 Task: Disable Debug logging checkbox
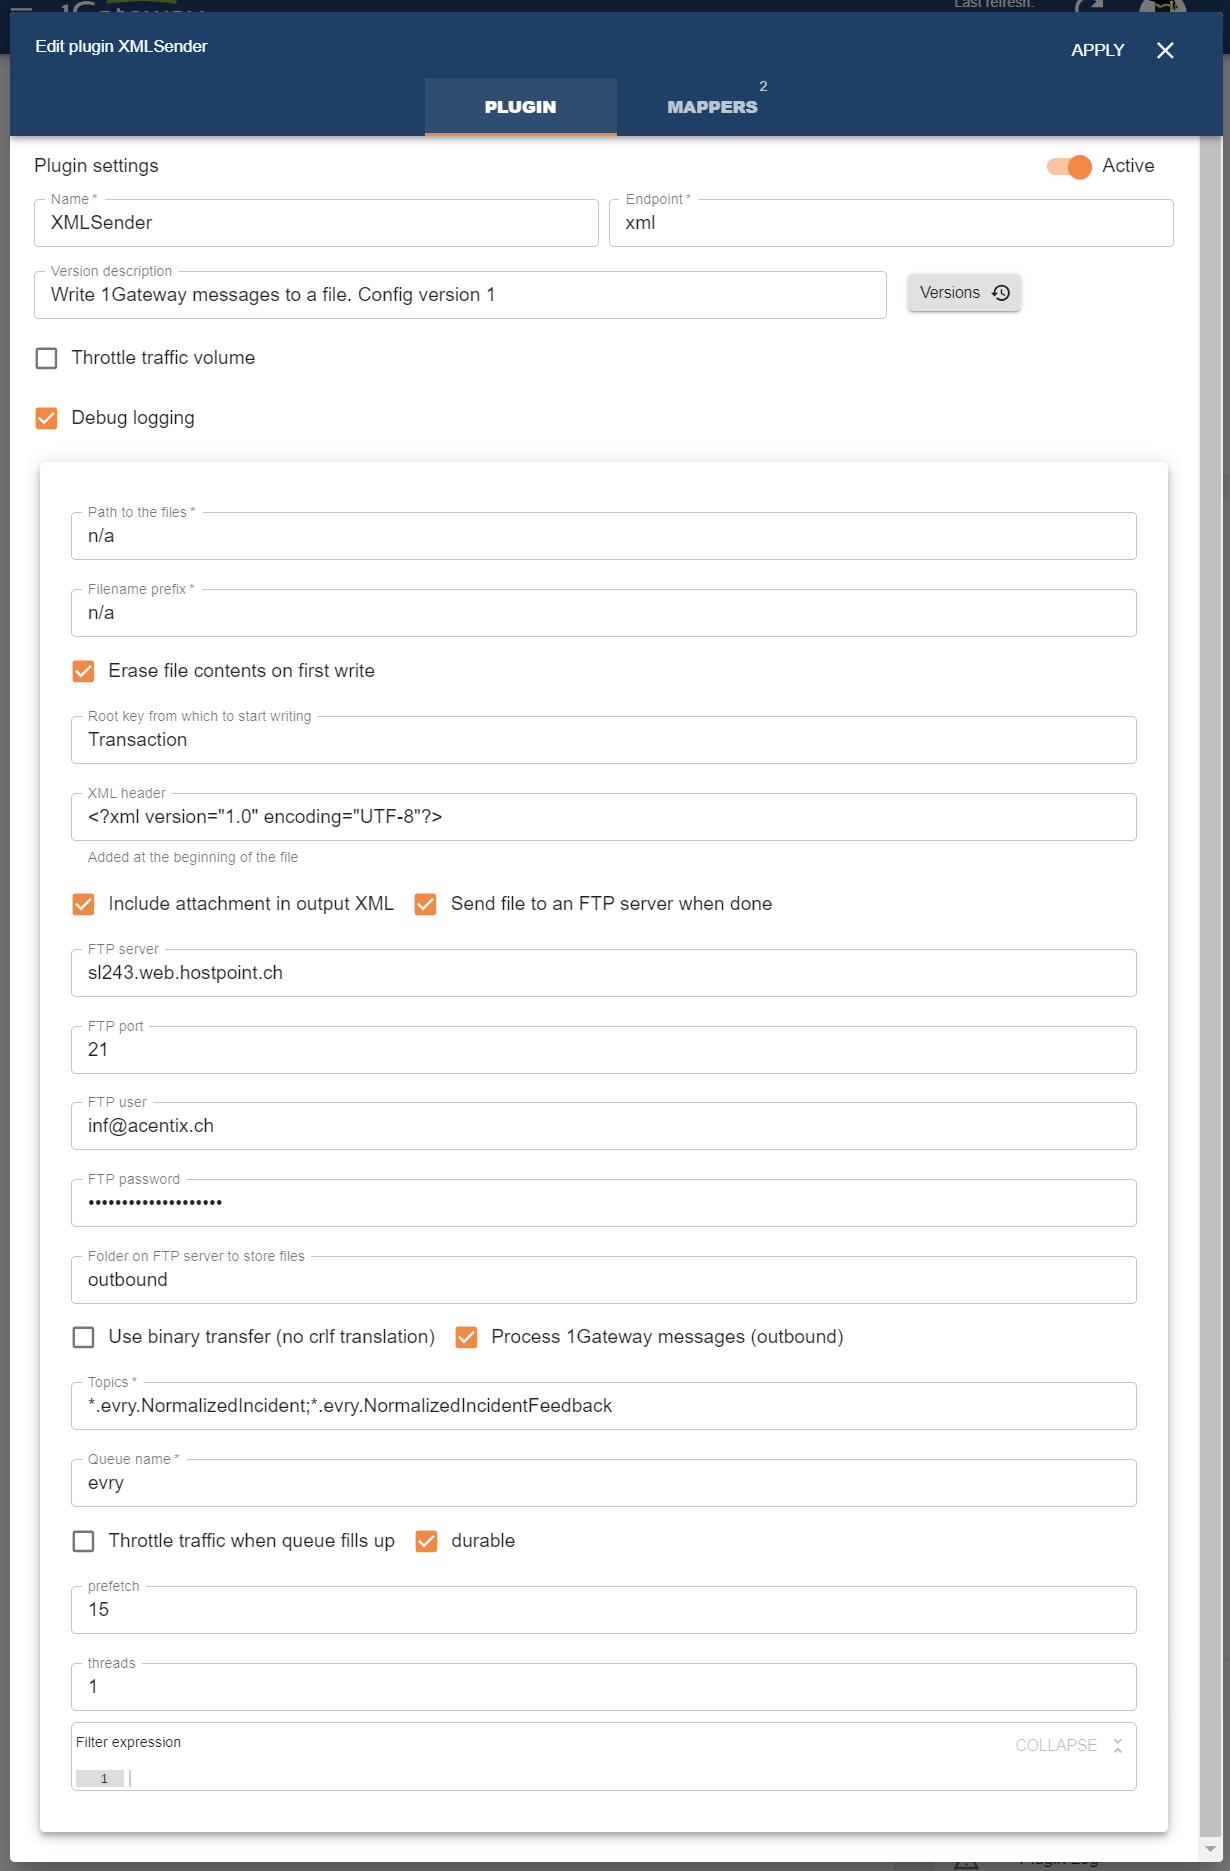[47, 418]
